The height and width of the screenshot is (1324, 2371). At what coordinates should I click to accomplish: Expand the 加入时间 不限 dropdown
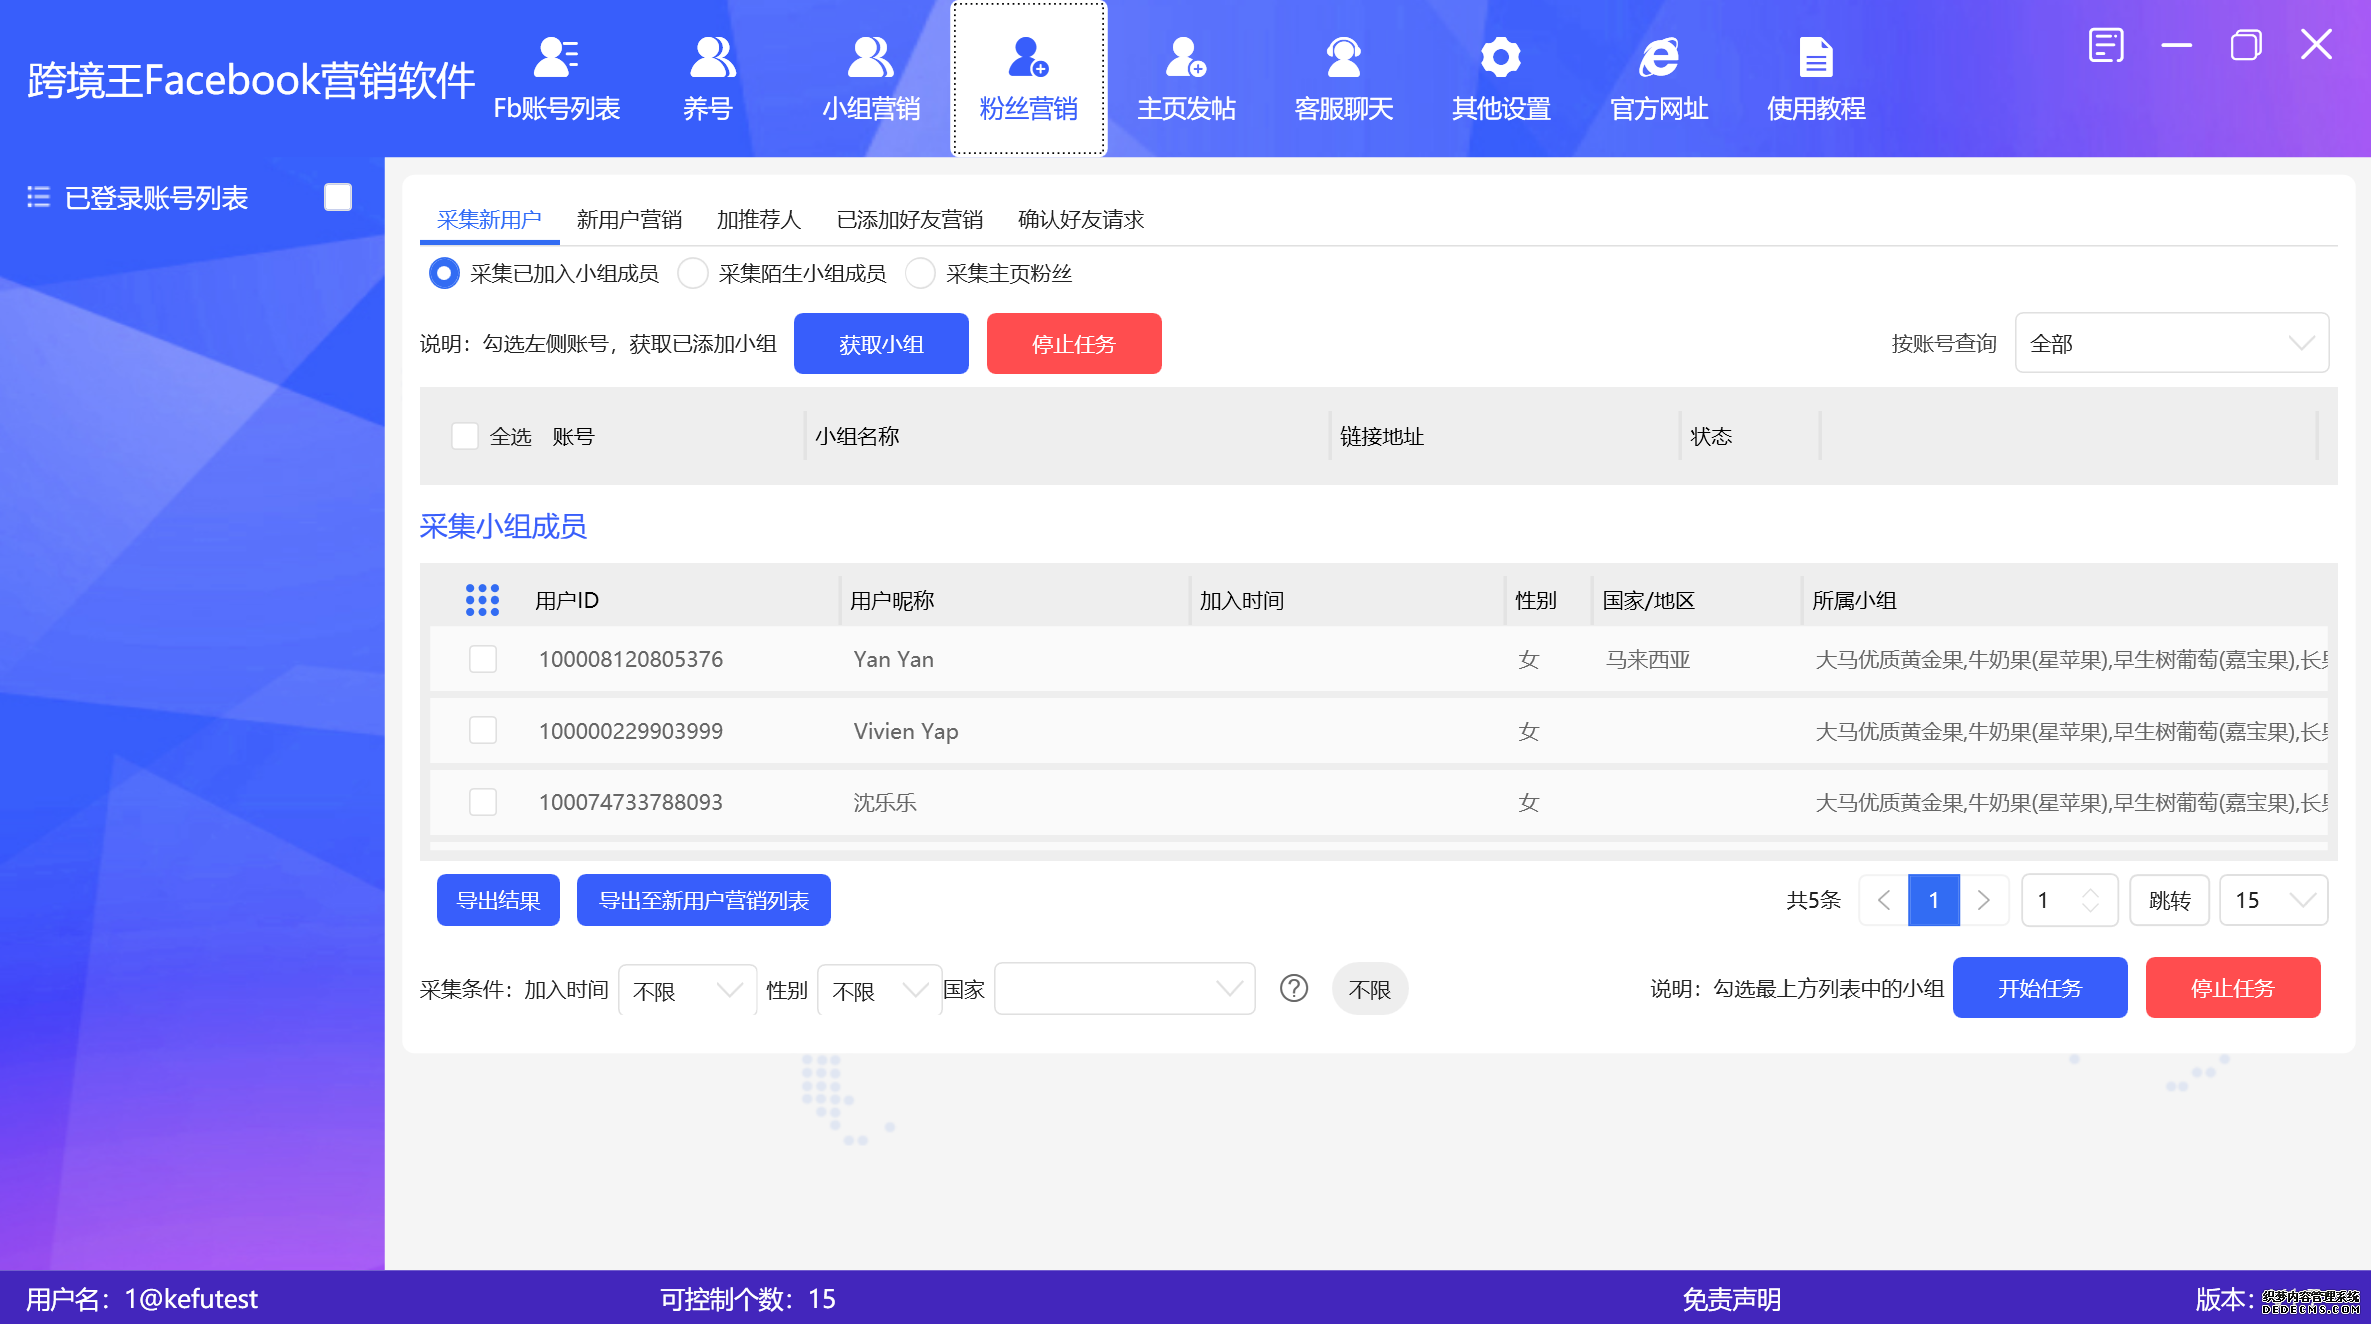click(x=686, y=989)
